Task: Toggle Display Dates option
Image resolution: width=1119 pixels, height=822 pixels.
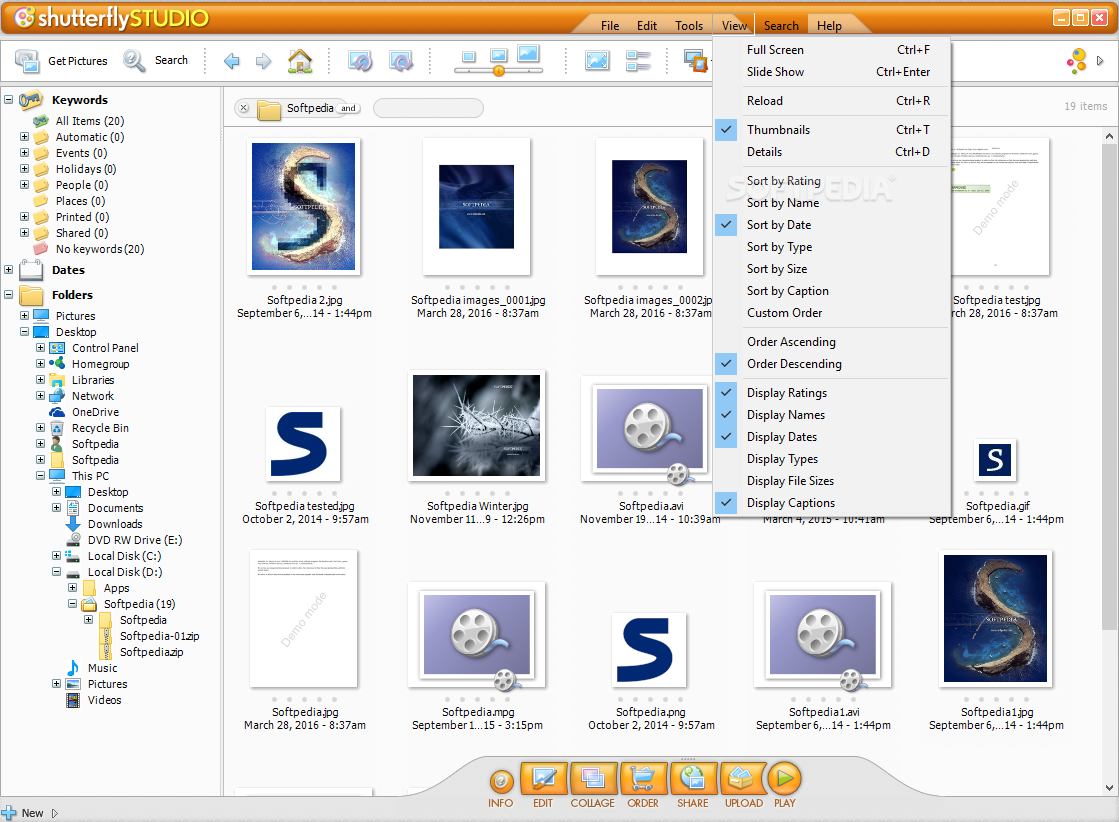Action: point(832,437)
